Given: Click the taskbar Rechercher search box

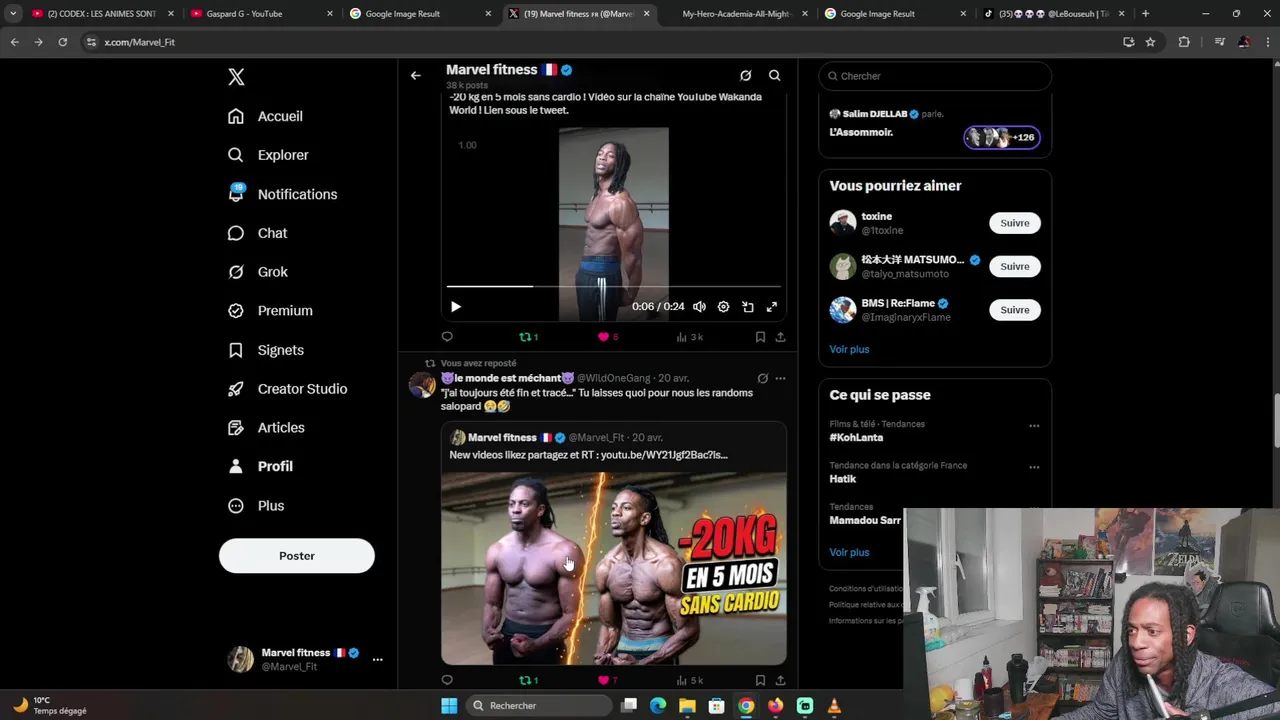Looking at the screenshot, I should pos(540,706).
